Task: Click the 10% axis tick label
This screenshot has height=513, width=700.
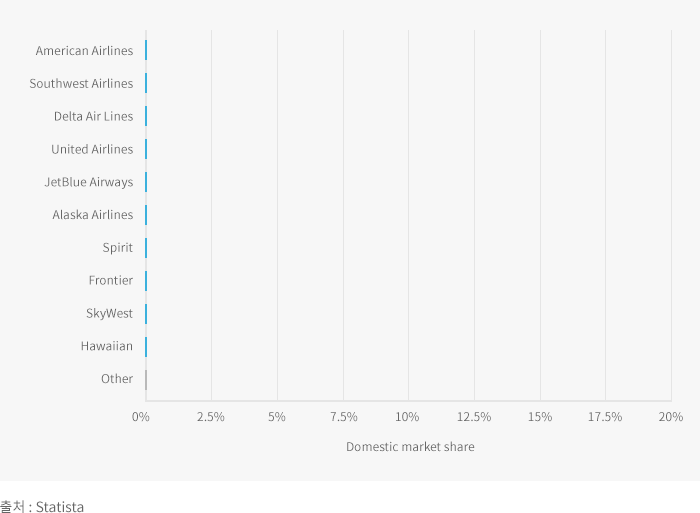Action: pyautogui.click(x=407, y=417)
